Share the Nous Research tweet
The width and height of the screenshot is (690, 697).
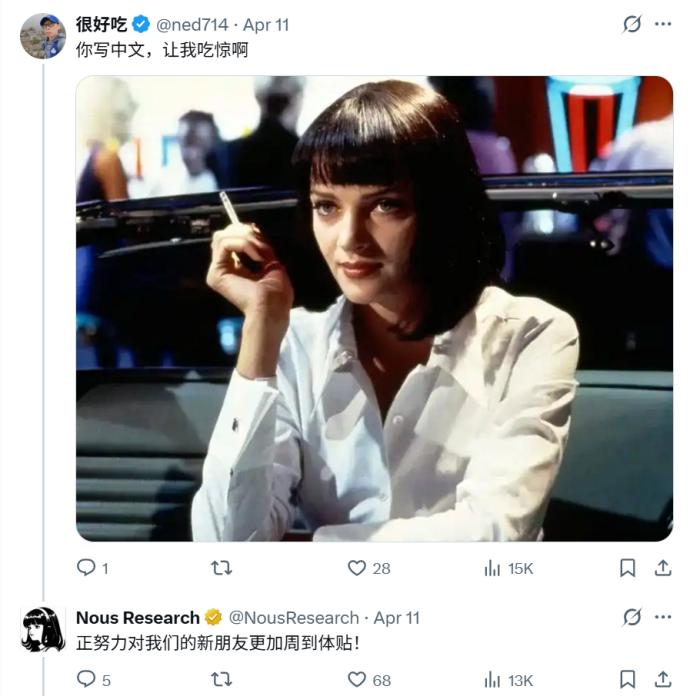pyautogui.click(x=662, y=680)
